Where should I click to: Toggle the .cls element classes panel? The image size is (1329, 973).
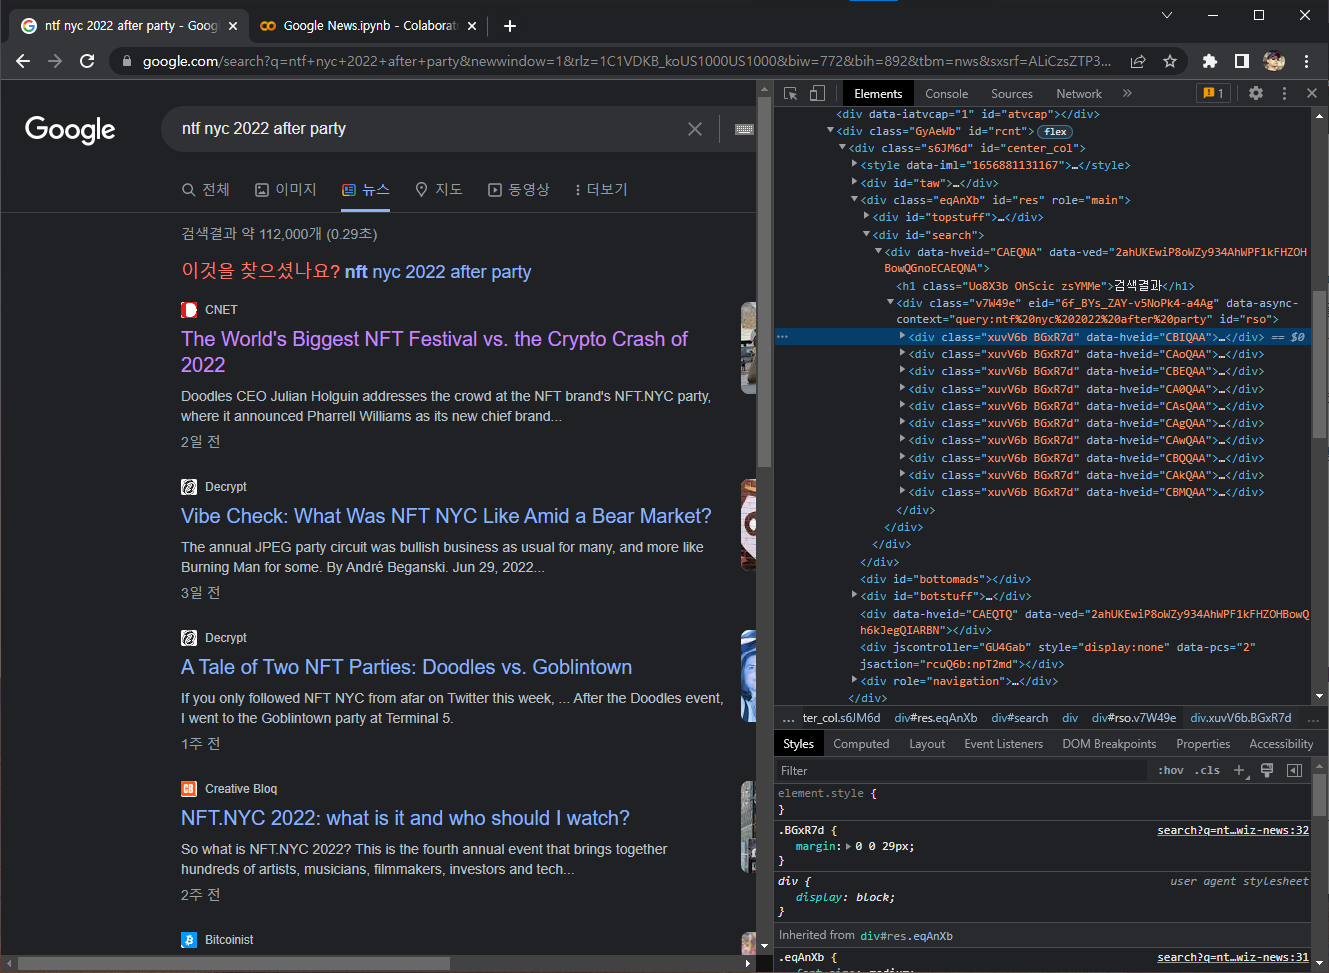pos(1207,770)
